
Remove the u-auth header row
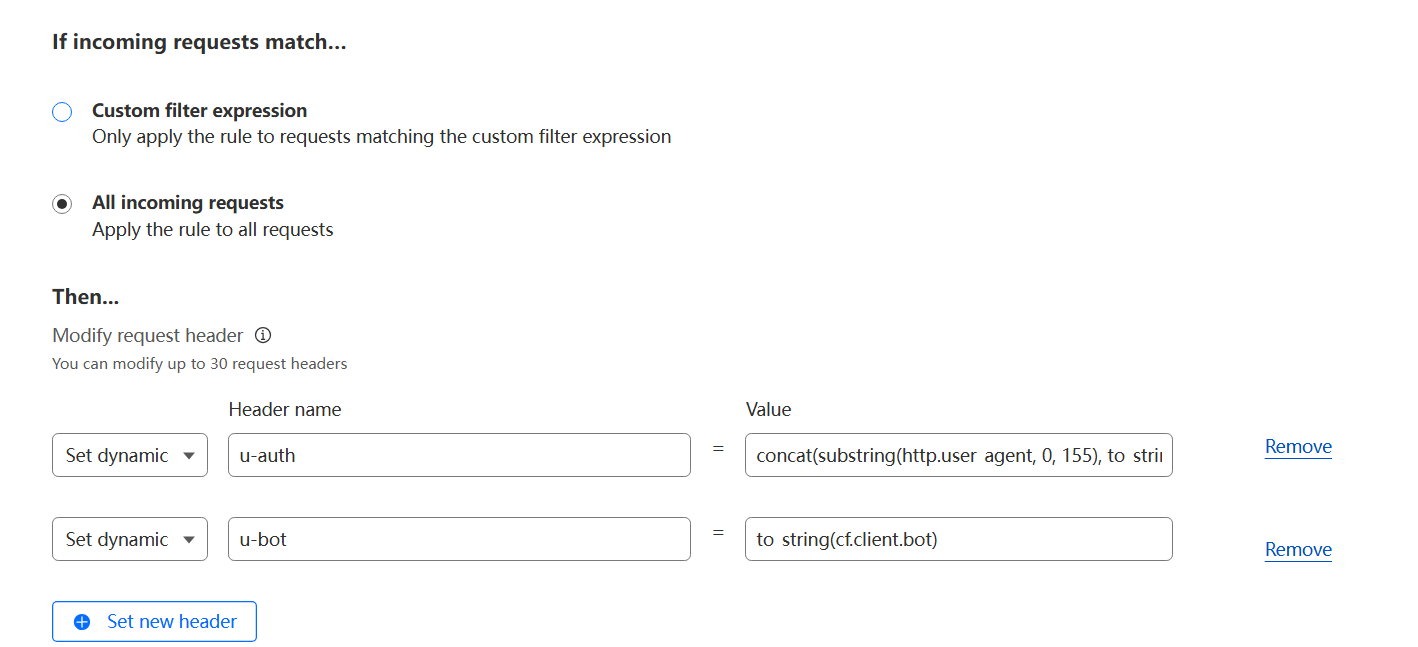(1298, 447)
